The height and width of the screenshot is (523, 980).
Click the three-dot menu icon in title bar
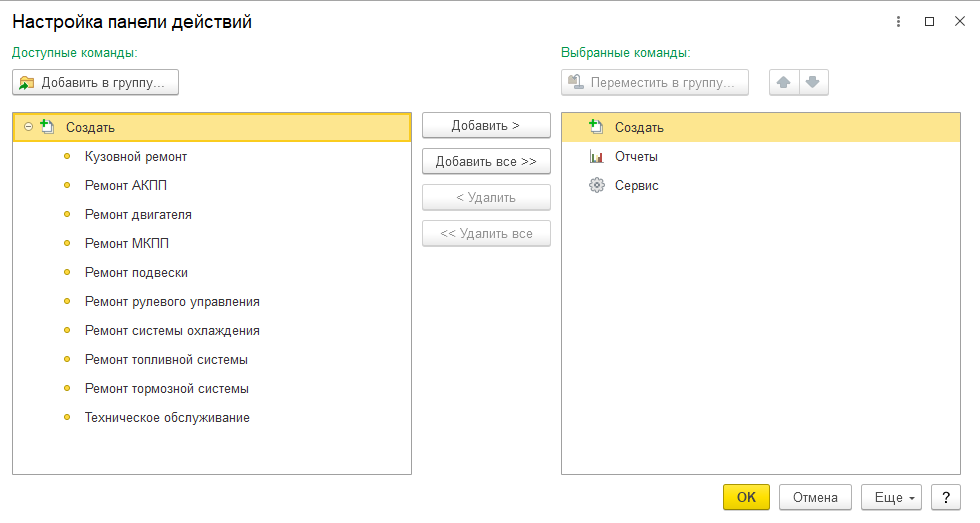coord(898,22)
